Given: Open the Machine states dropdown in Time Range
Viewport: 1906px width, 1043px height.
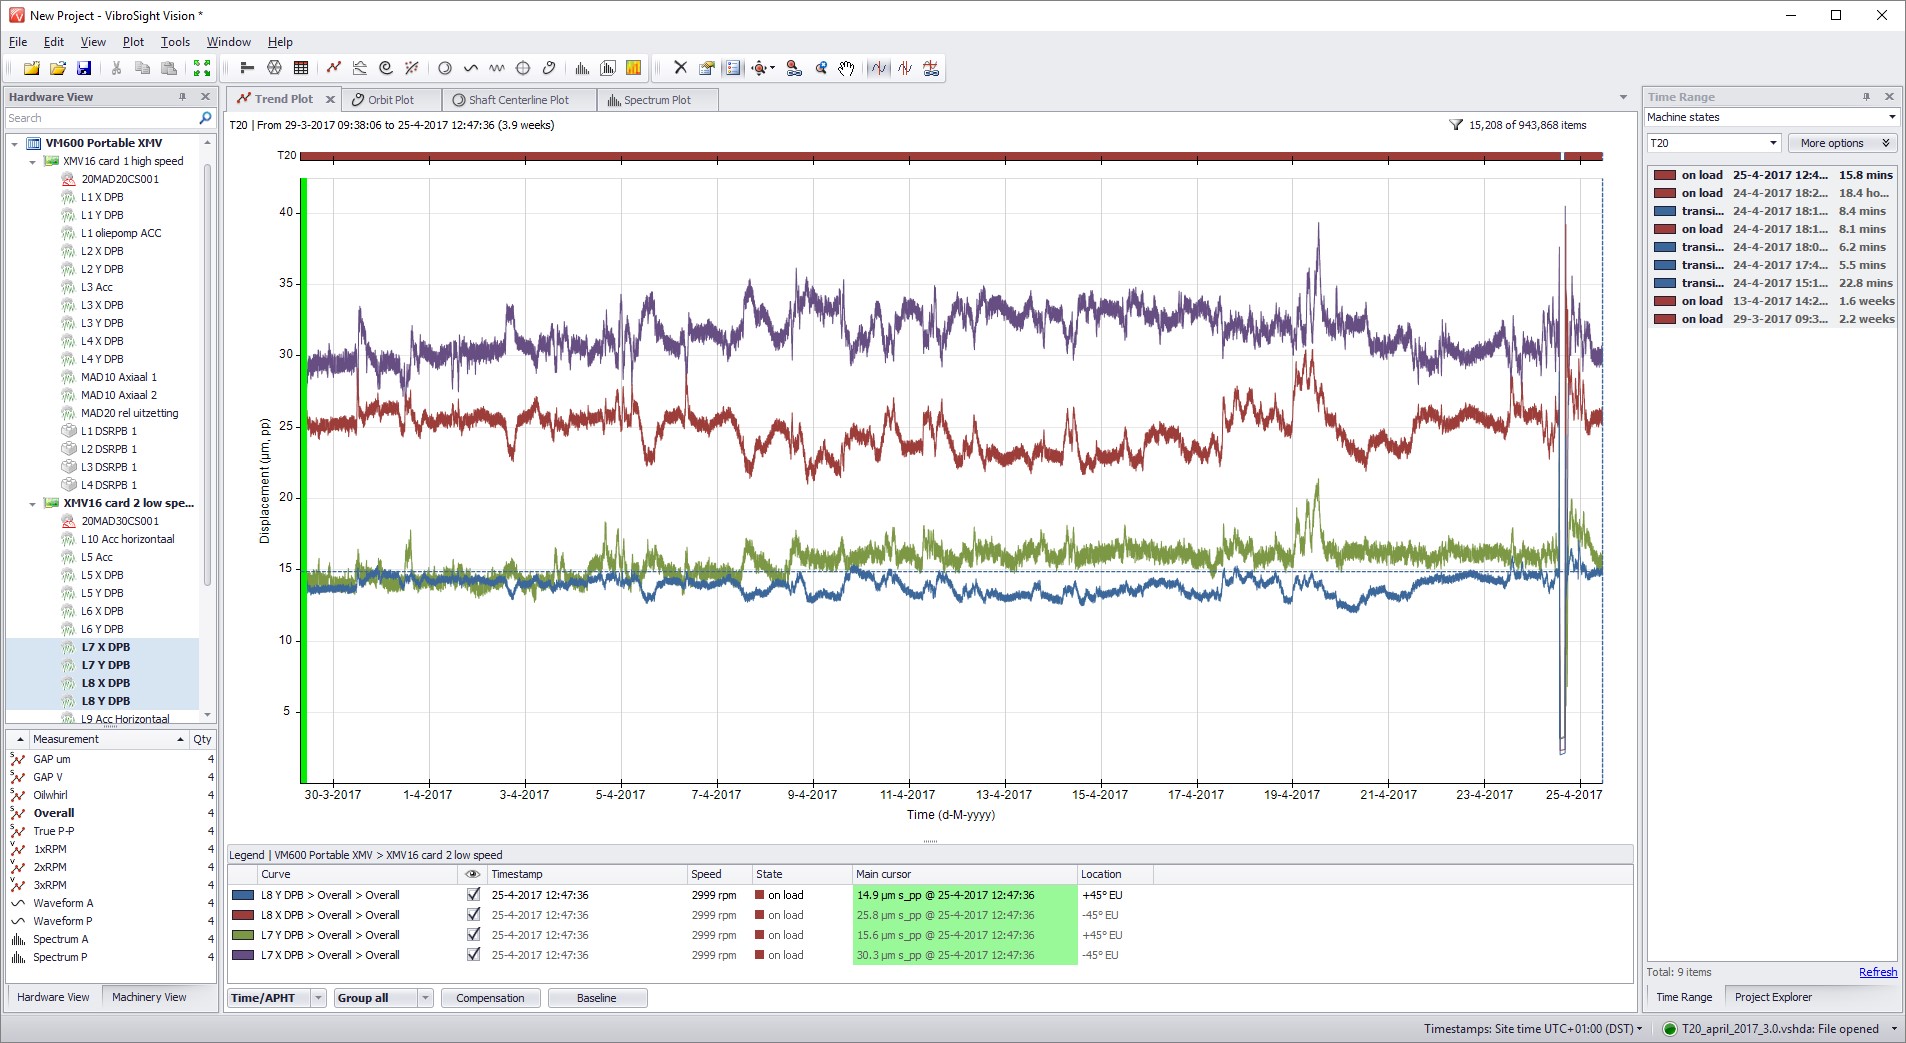Looking at the screenshot, I should tap(1889, 117).
